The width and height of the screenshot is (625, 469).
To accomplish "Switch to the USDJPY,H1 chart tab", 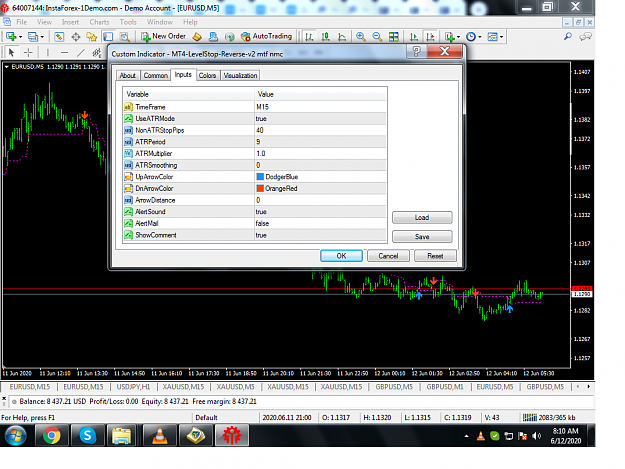I will [133, 387].
